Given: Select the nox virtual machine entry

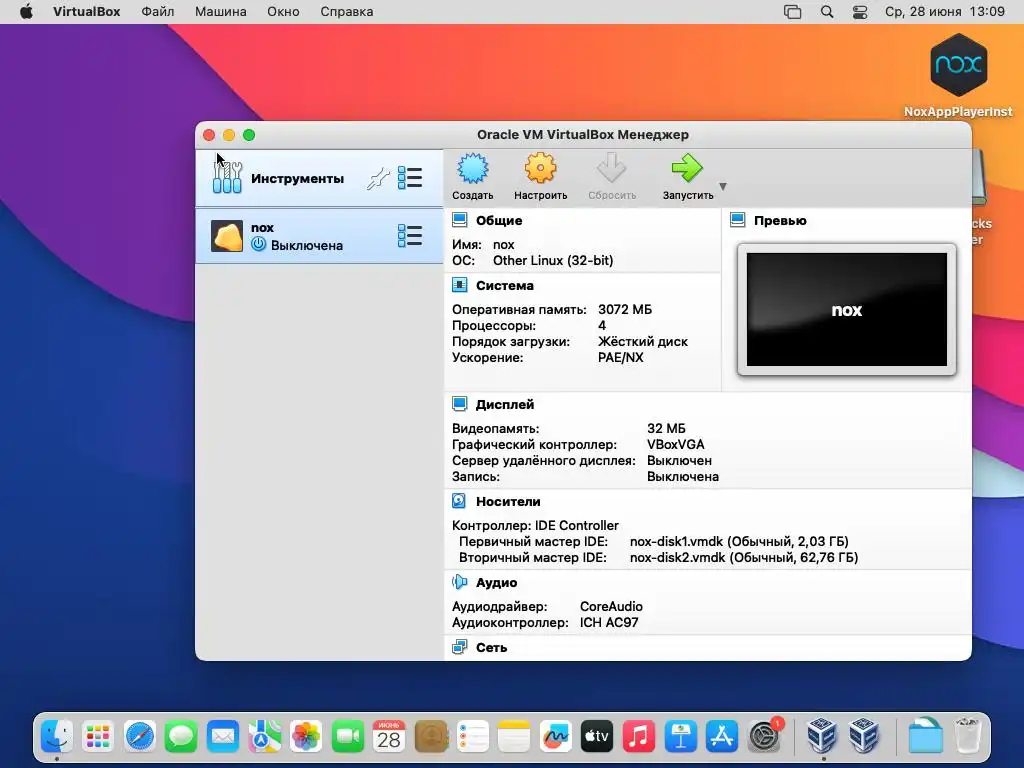Looking at the screenshot, I should (x=319, y=236).
